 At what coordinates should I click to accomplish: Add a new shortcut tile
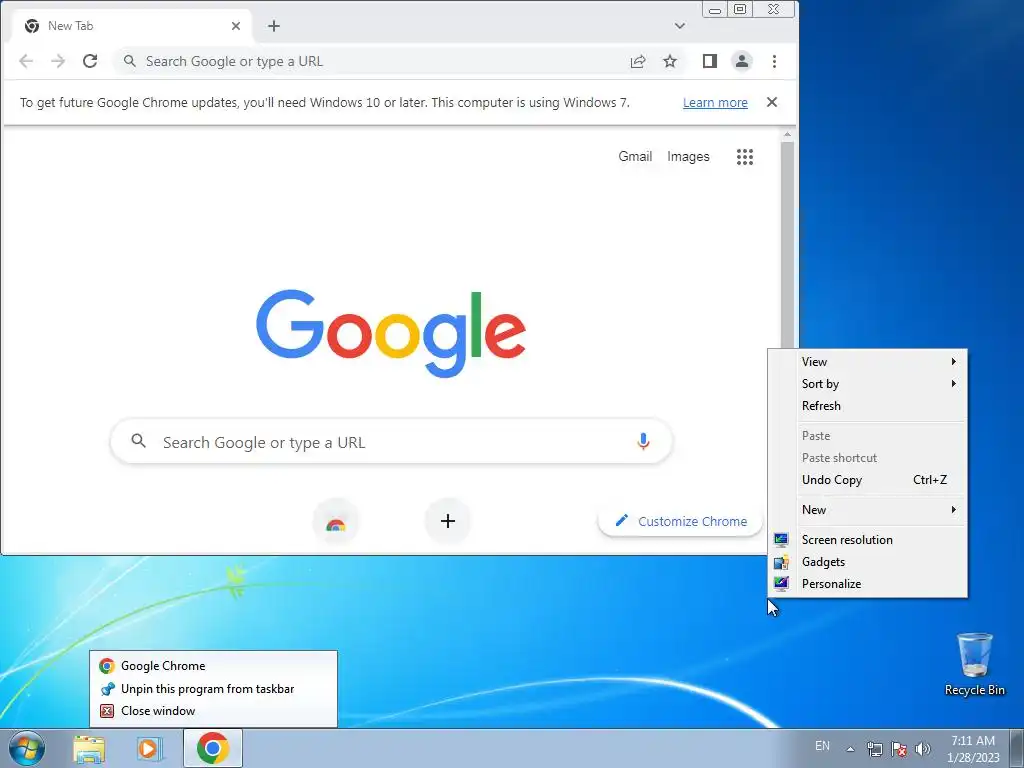(448, 521)
